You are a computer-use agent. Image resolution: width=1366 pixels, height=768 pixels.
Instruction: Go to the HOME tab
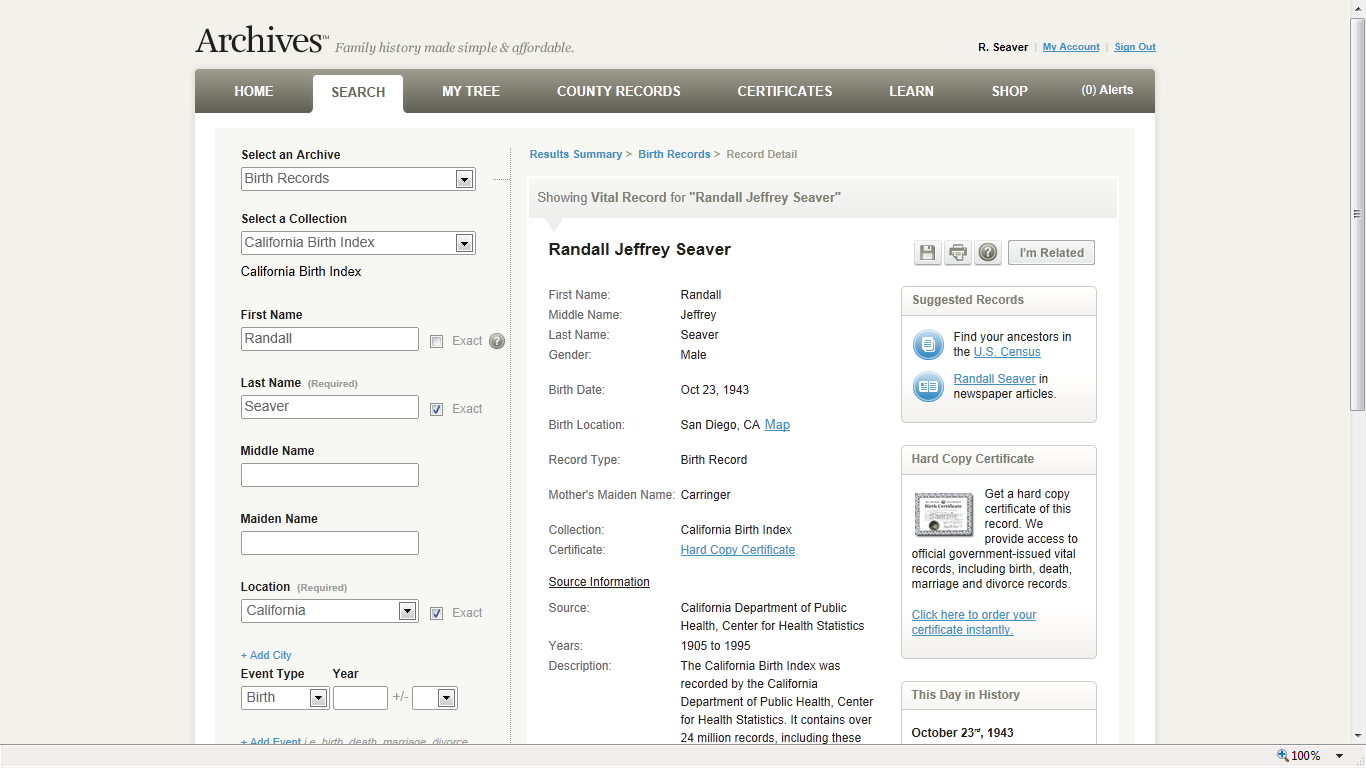(254, 91)
